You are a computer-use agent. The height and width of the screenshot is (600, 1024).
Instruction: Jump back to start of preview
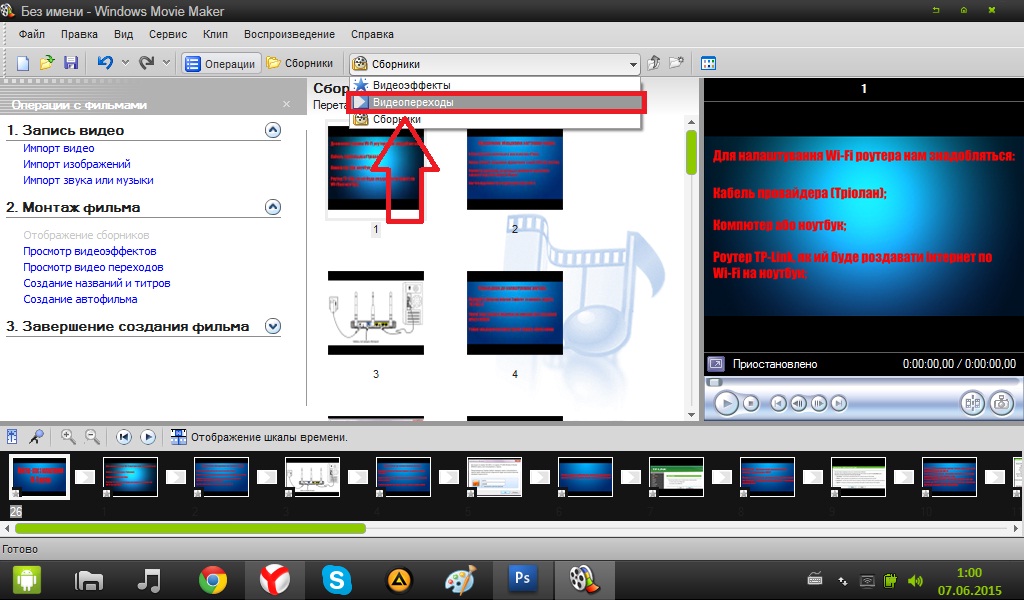pyautogui.click(x=778, y=403)
